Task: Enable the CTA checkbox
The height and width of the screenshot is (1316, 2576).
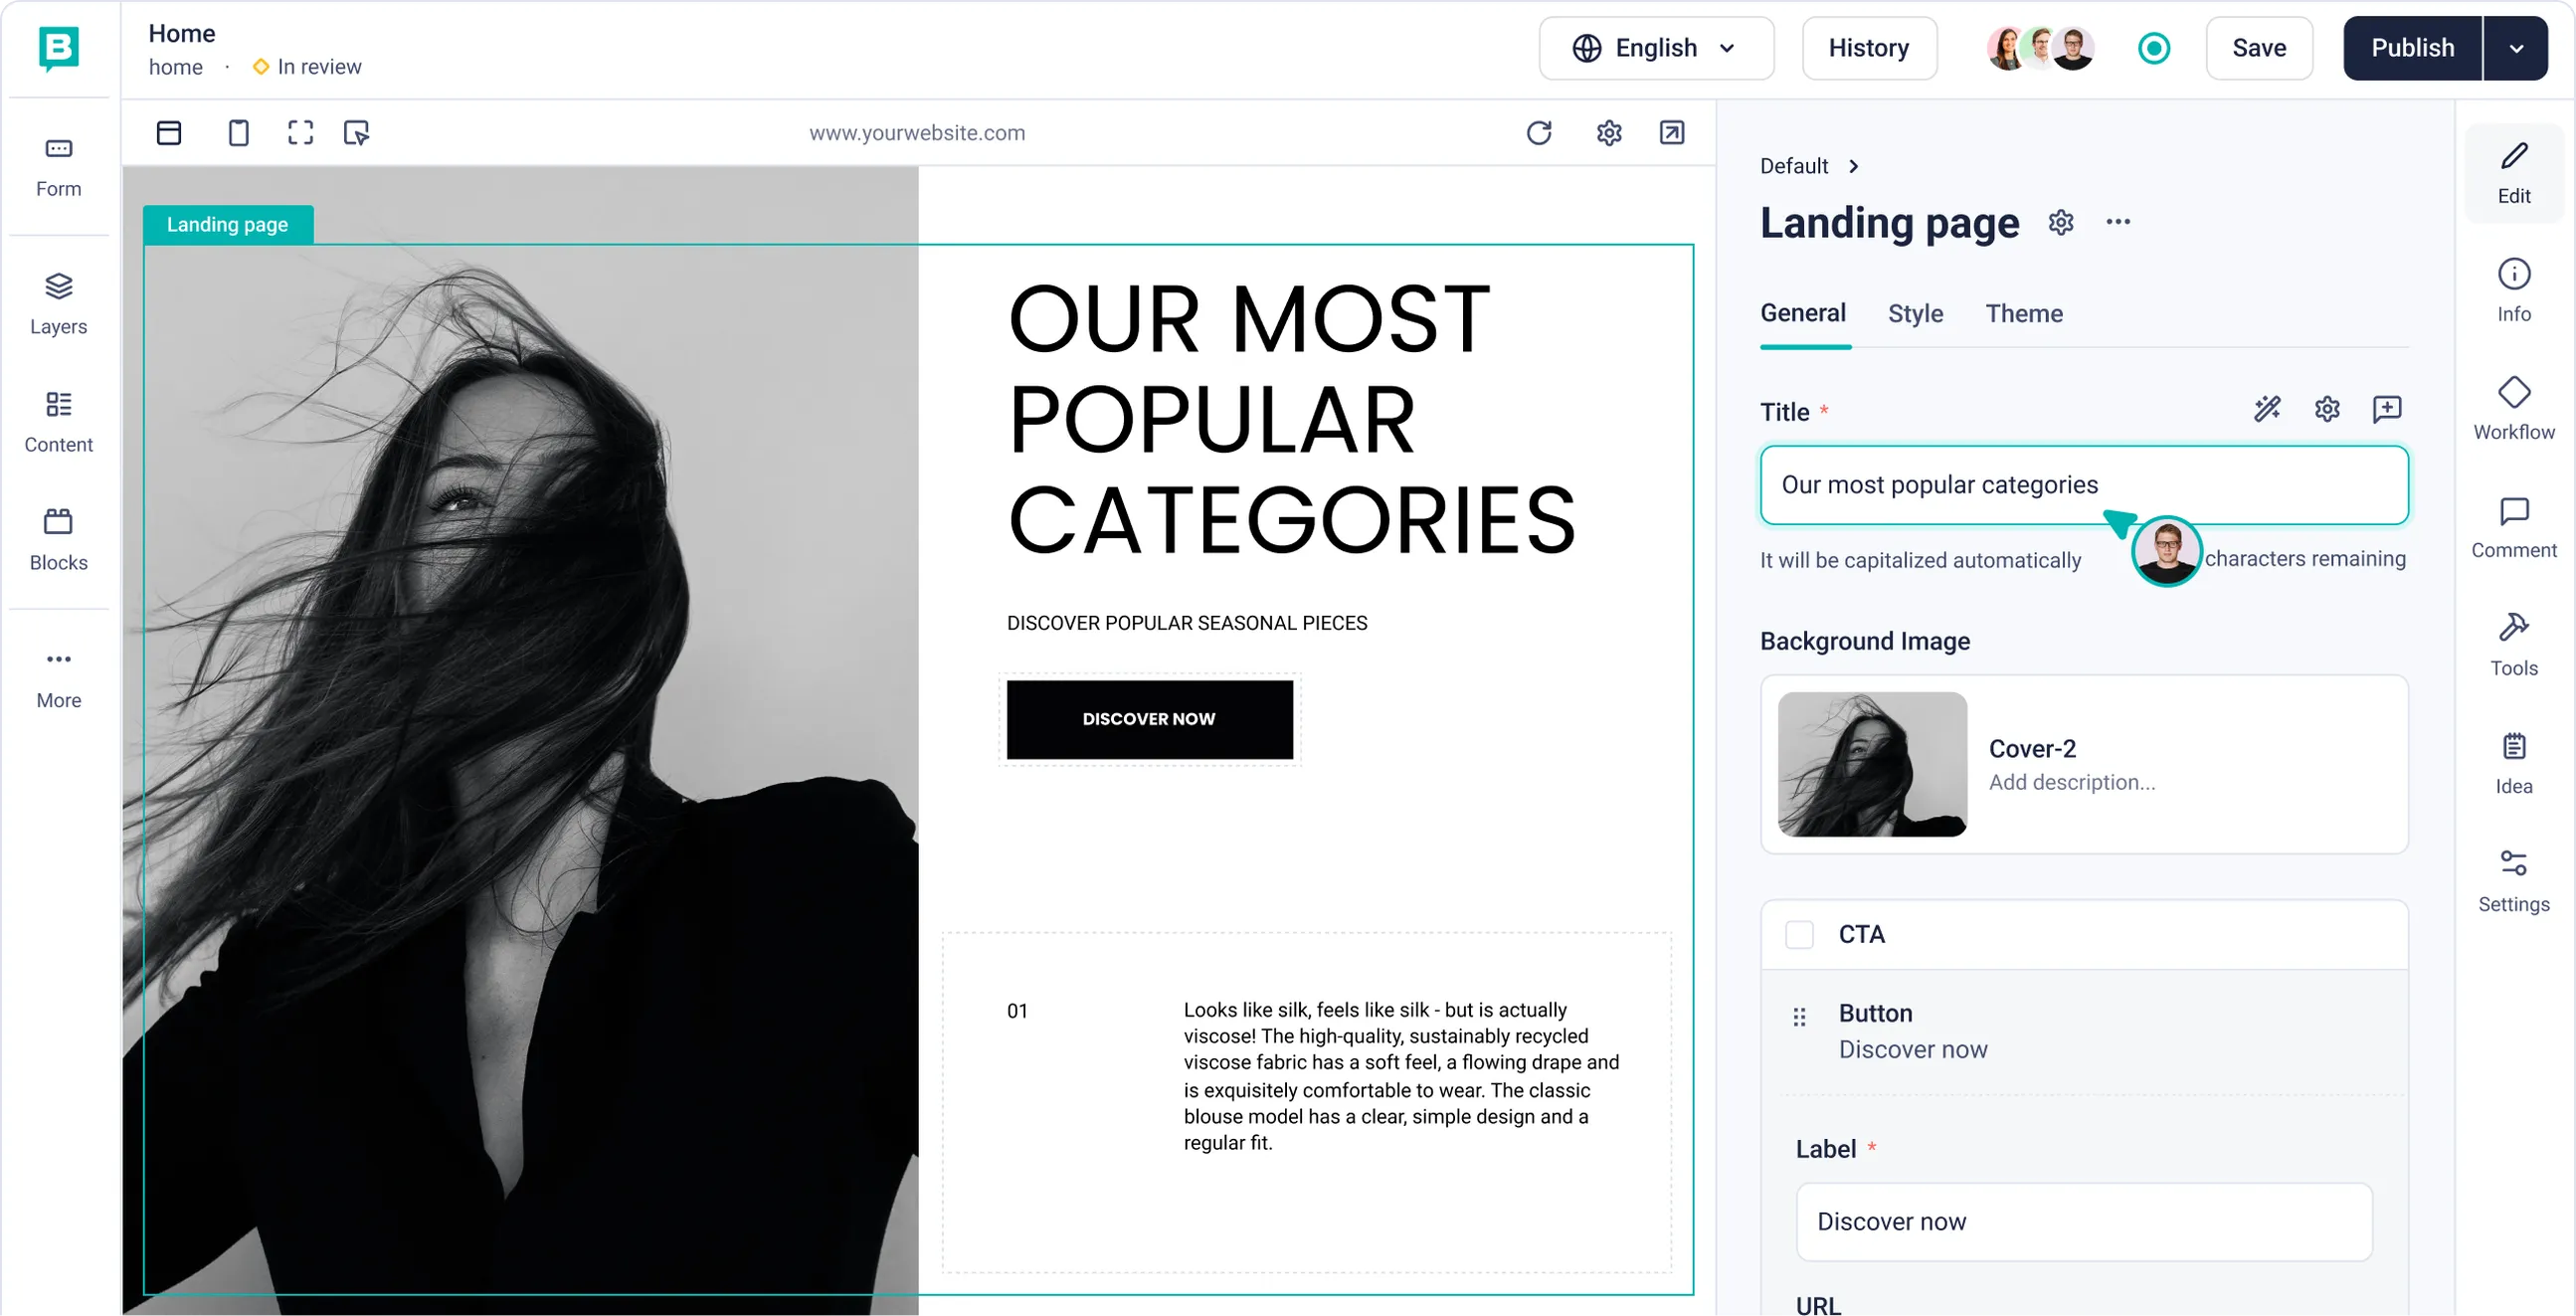Action: pyautogui.click(x=1800, y=934)
